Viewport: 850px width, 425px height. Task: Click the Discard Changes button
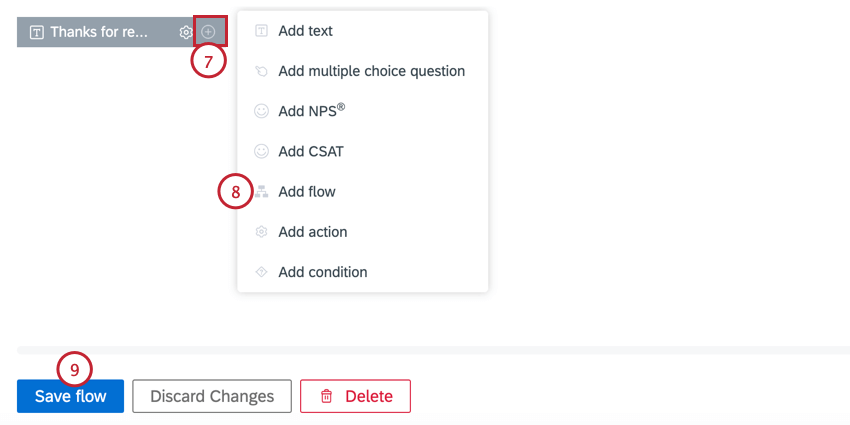click(212, 396)
